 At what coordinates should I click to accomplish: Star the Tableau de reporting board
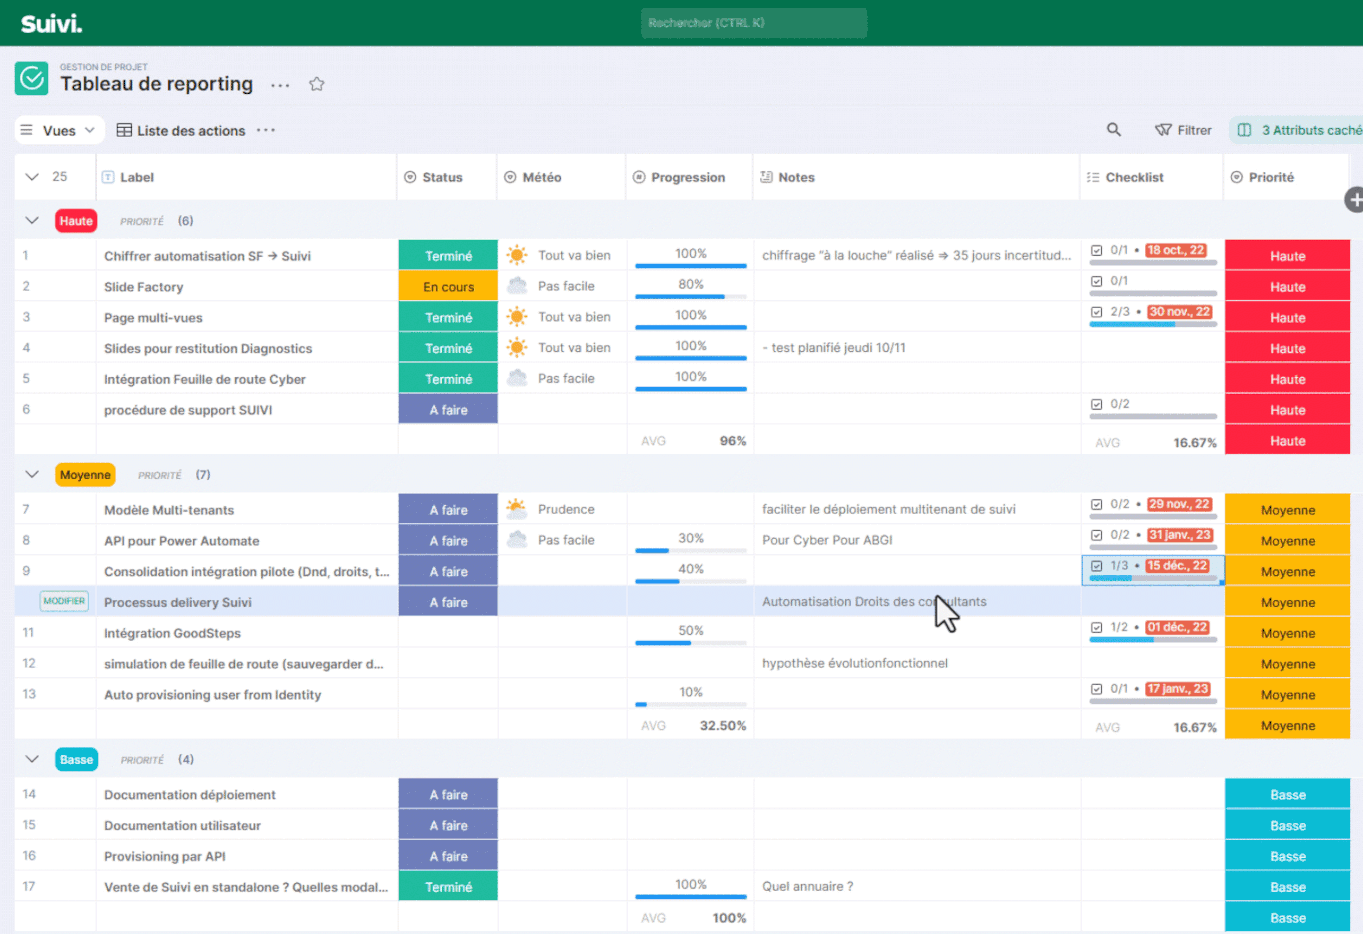click(317, 84)
